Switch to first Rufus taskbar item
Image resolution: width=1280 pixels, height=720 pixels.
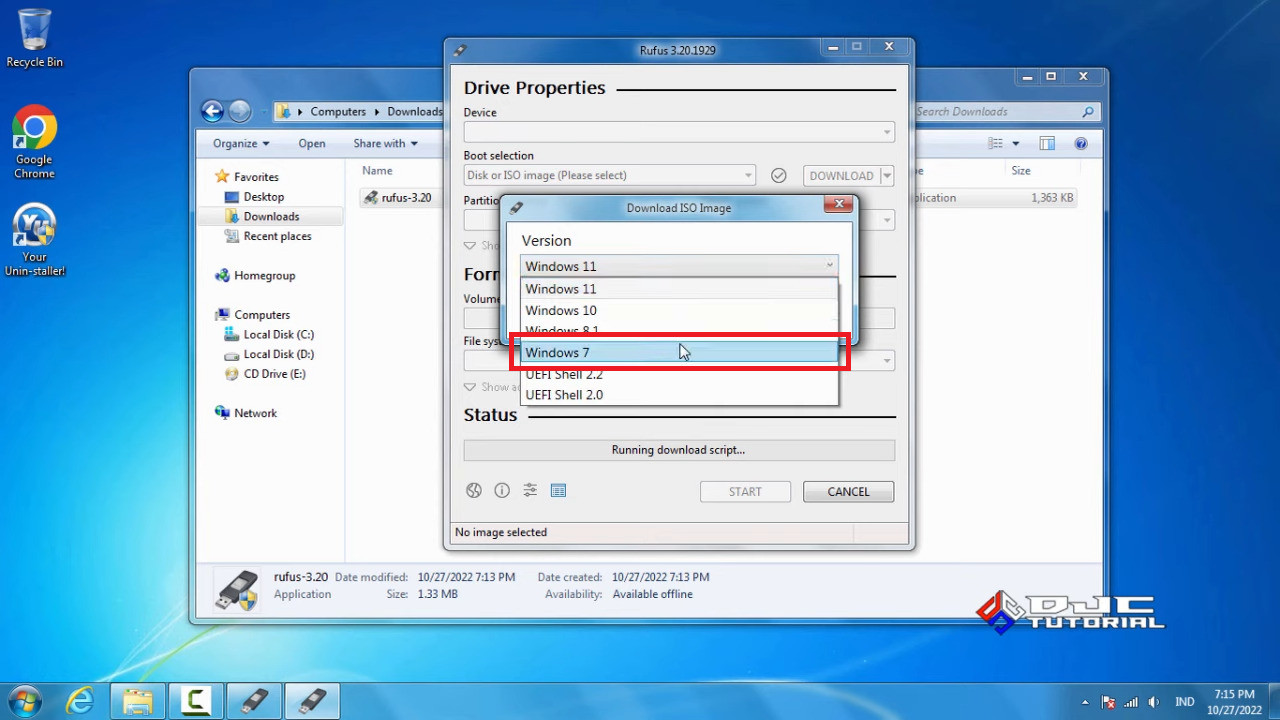[x=254, y=700]
